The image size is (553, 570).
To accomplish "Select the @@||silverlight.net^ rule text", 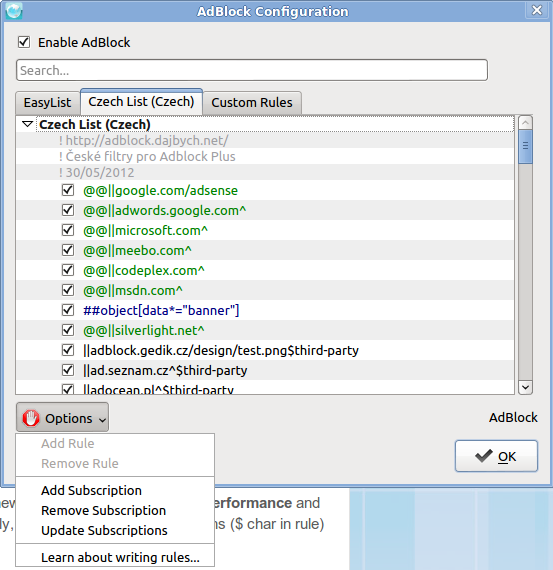I will tap(144, 330).
